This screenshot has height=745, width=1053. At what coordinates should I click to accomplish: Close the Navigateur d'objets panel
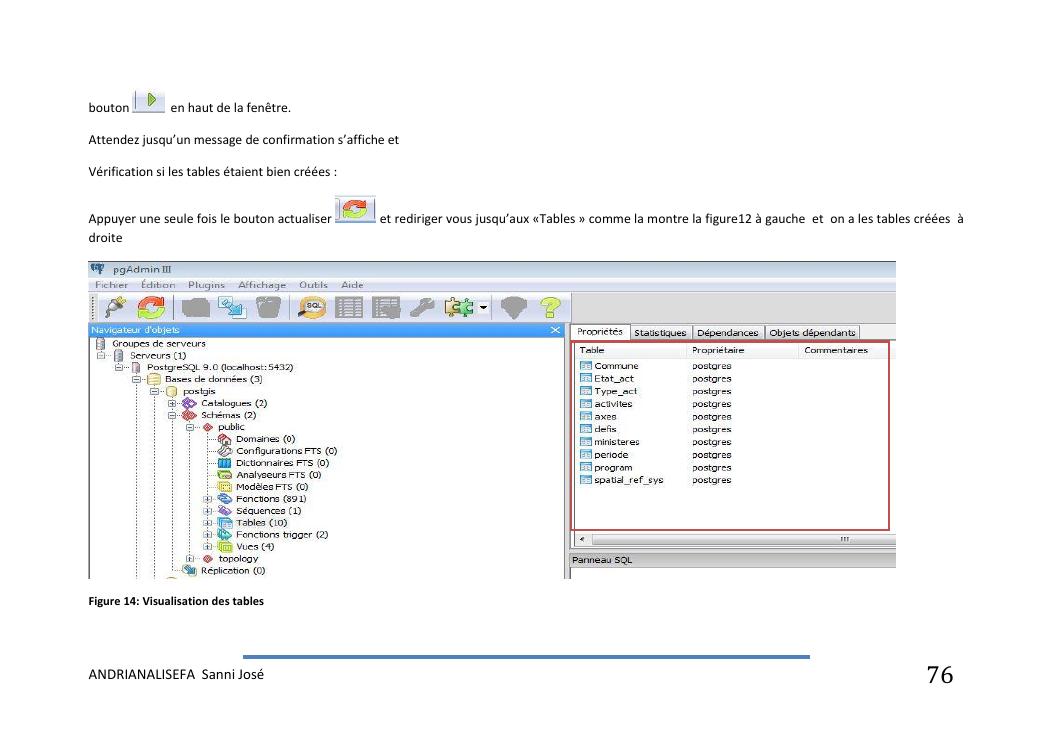556,330
